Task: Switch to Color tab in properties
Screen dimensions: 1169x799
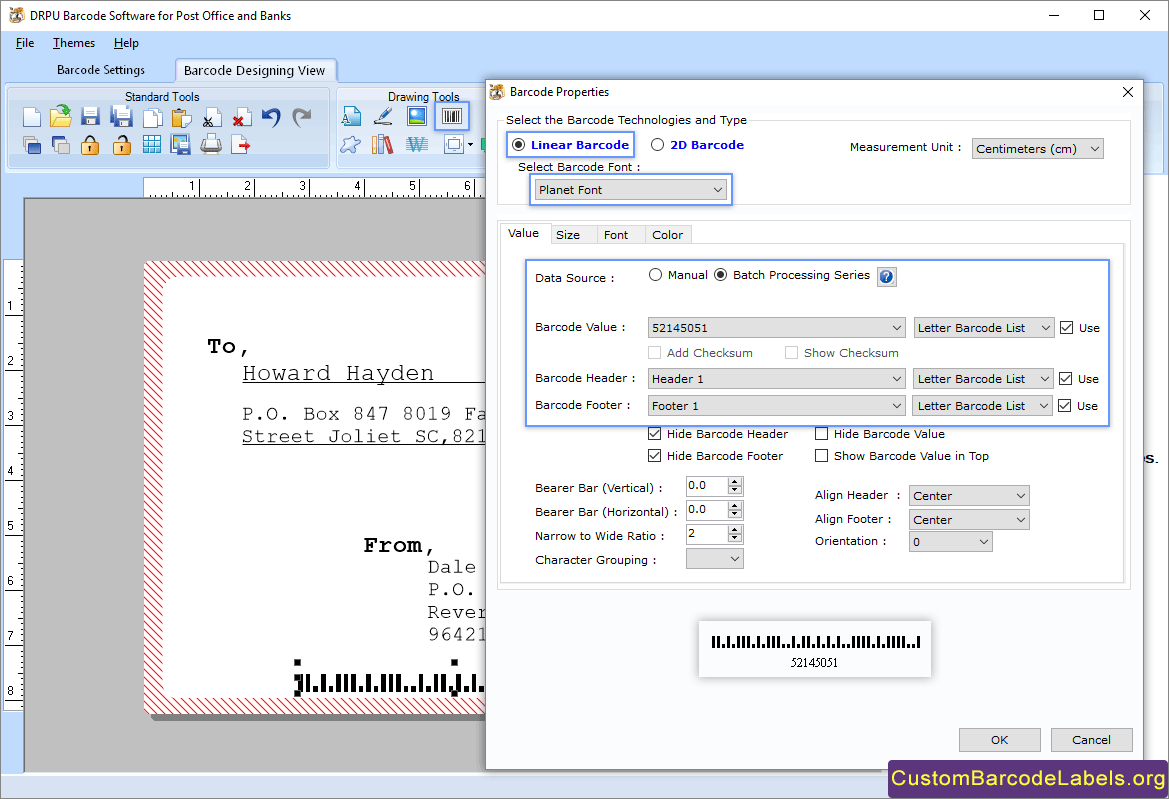Action: click(667, 235)
